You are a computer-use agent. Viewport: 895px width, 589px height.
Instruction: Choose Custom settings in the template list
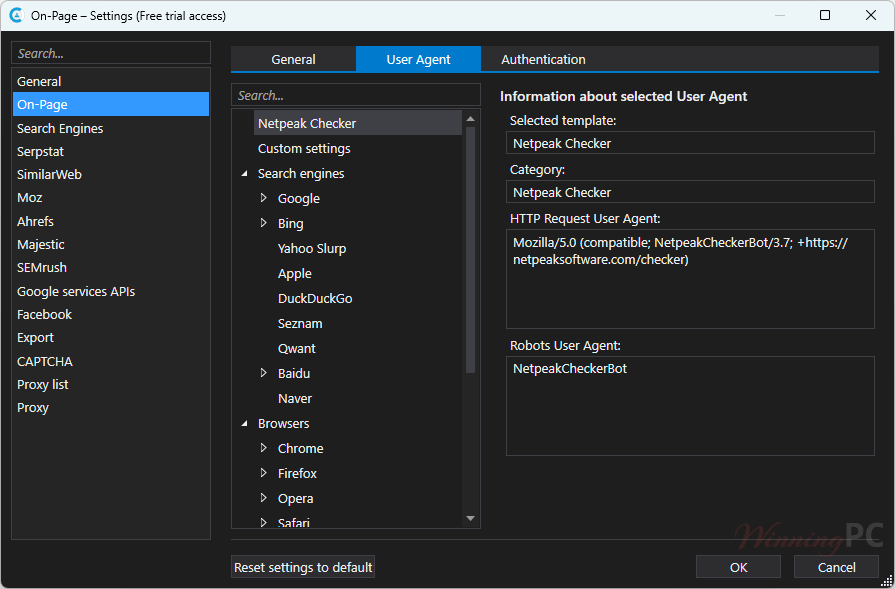tap(304, 148)
